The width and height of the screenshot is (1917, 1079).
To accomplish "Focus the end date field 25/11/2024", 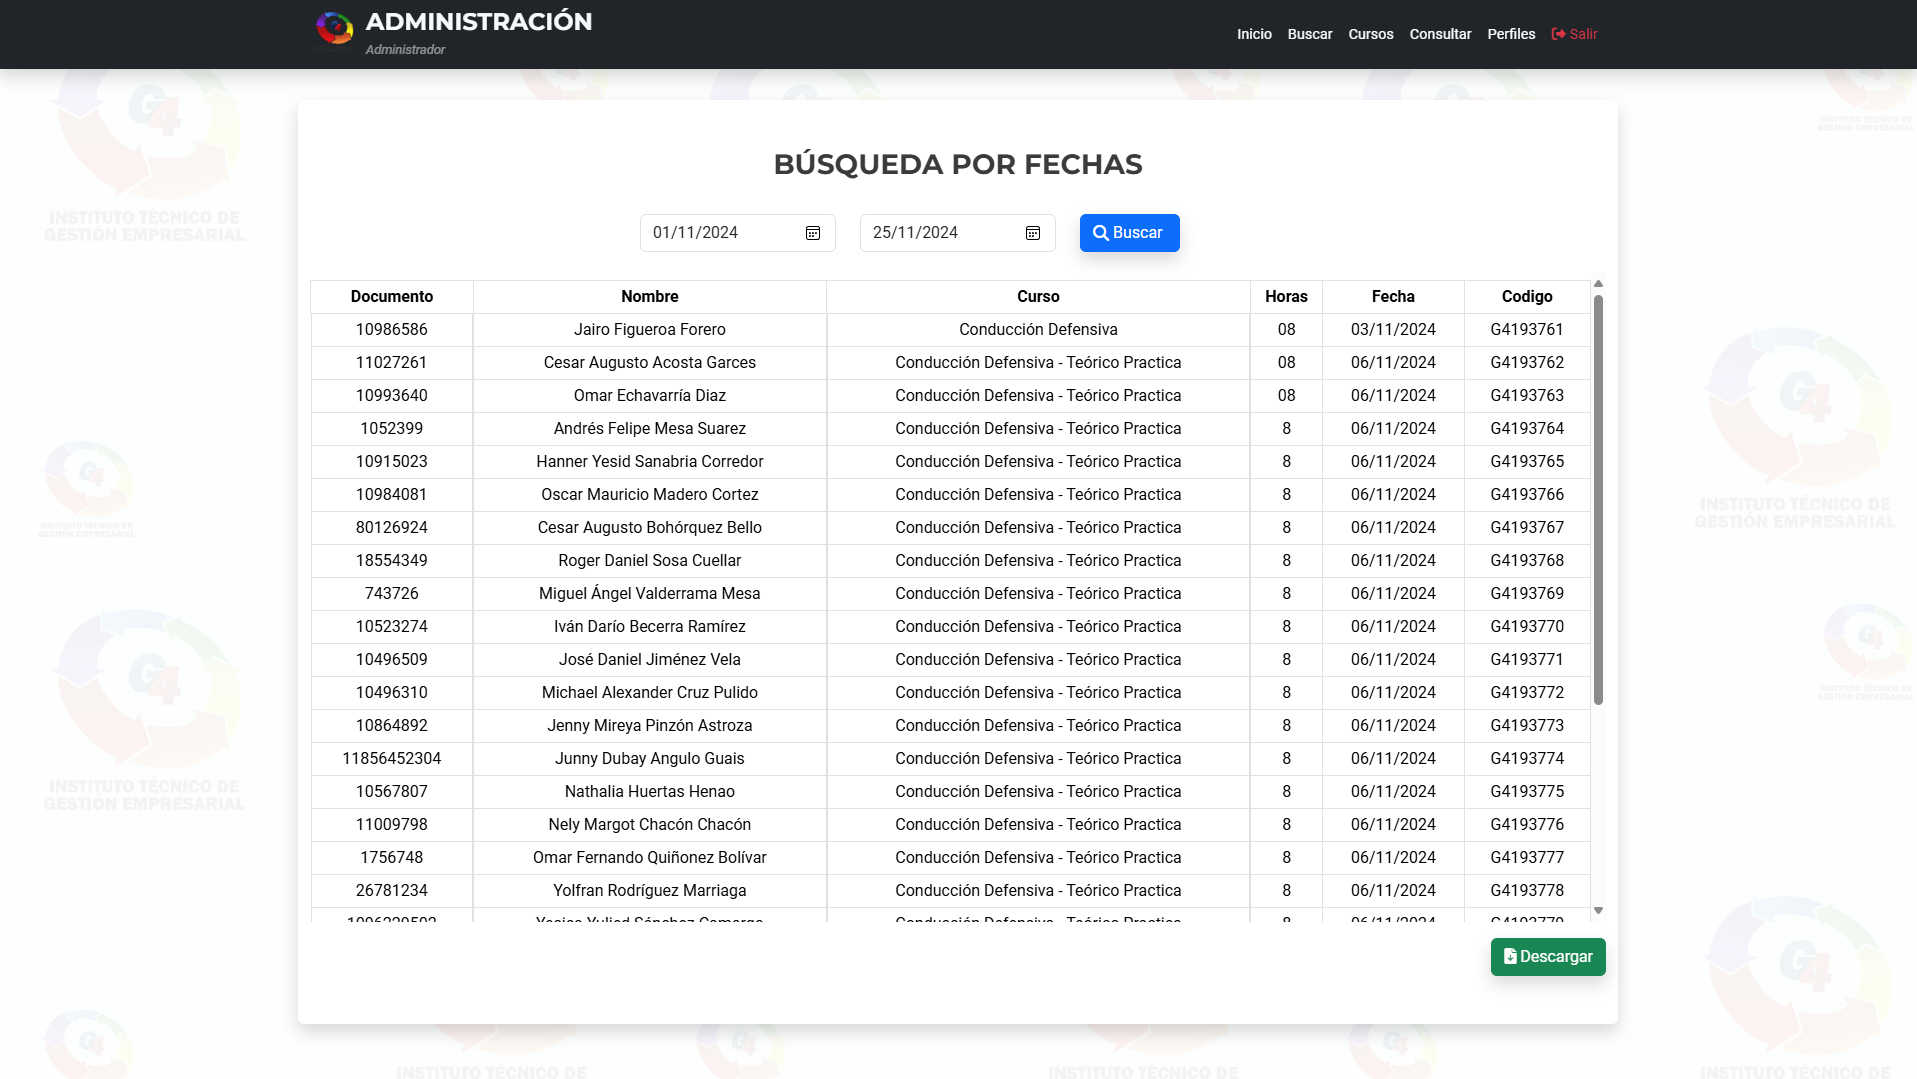I will (x=940, y=233).
